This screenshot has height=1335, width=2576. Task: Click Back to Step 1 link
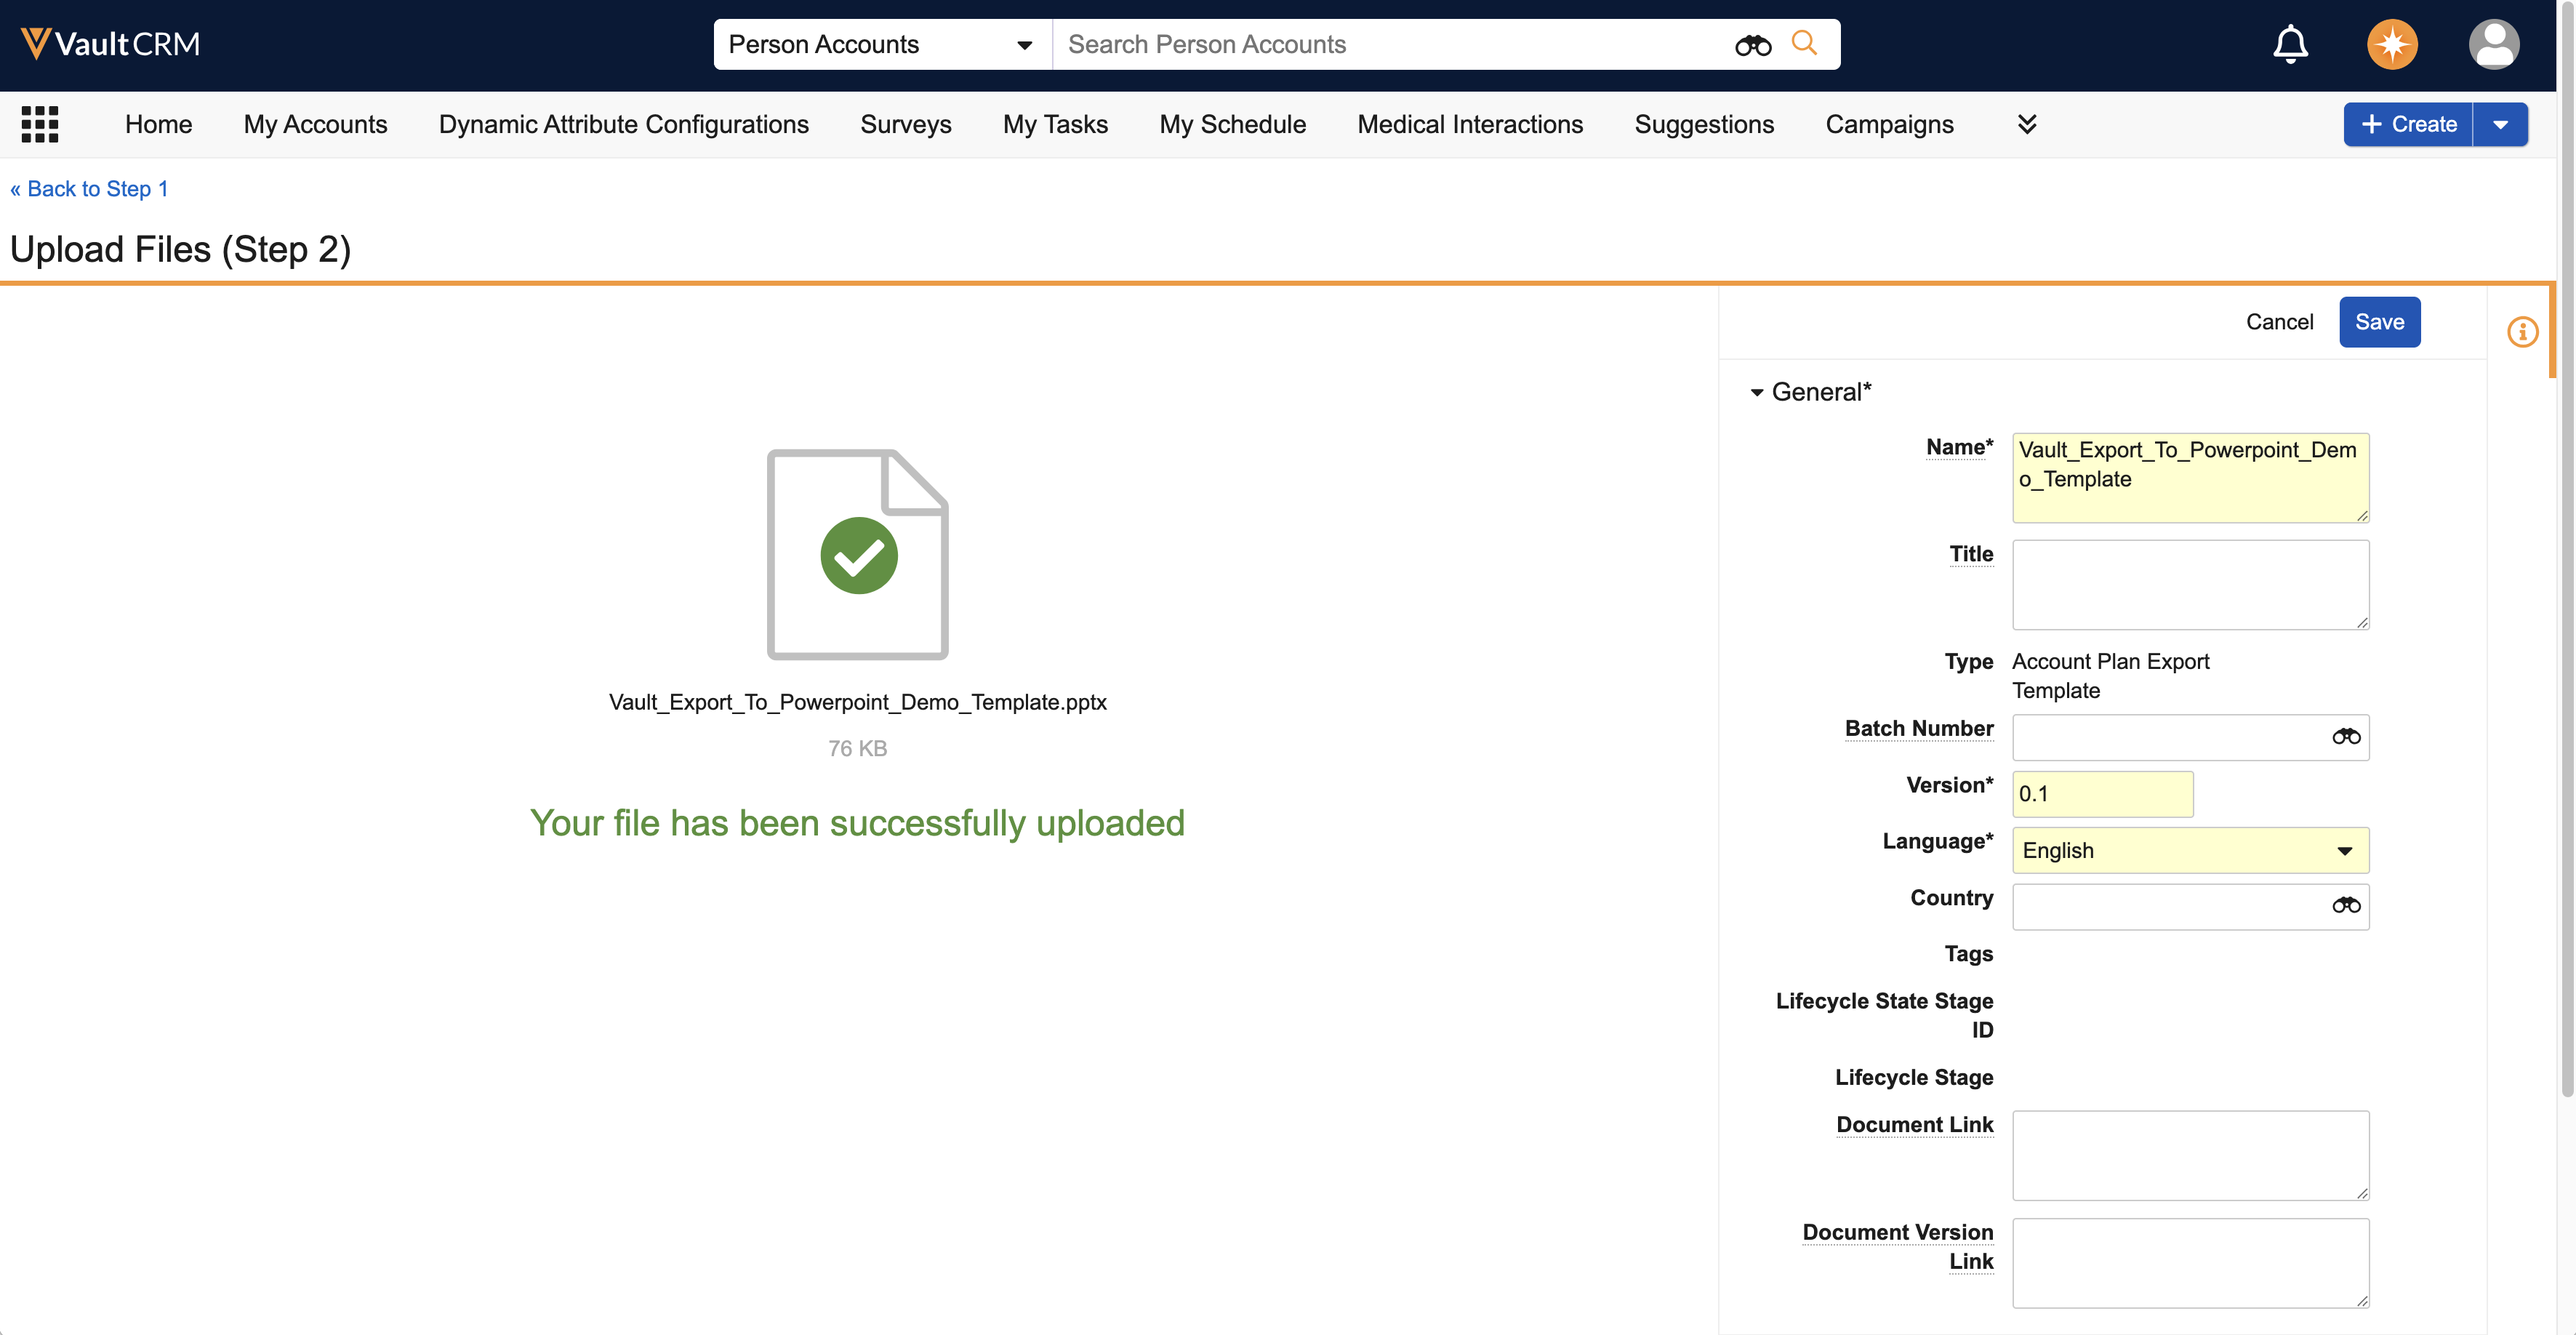tap(89, 189)
